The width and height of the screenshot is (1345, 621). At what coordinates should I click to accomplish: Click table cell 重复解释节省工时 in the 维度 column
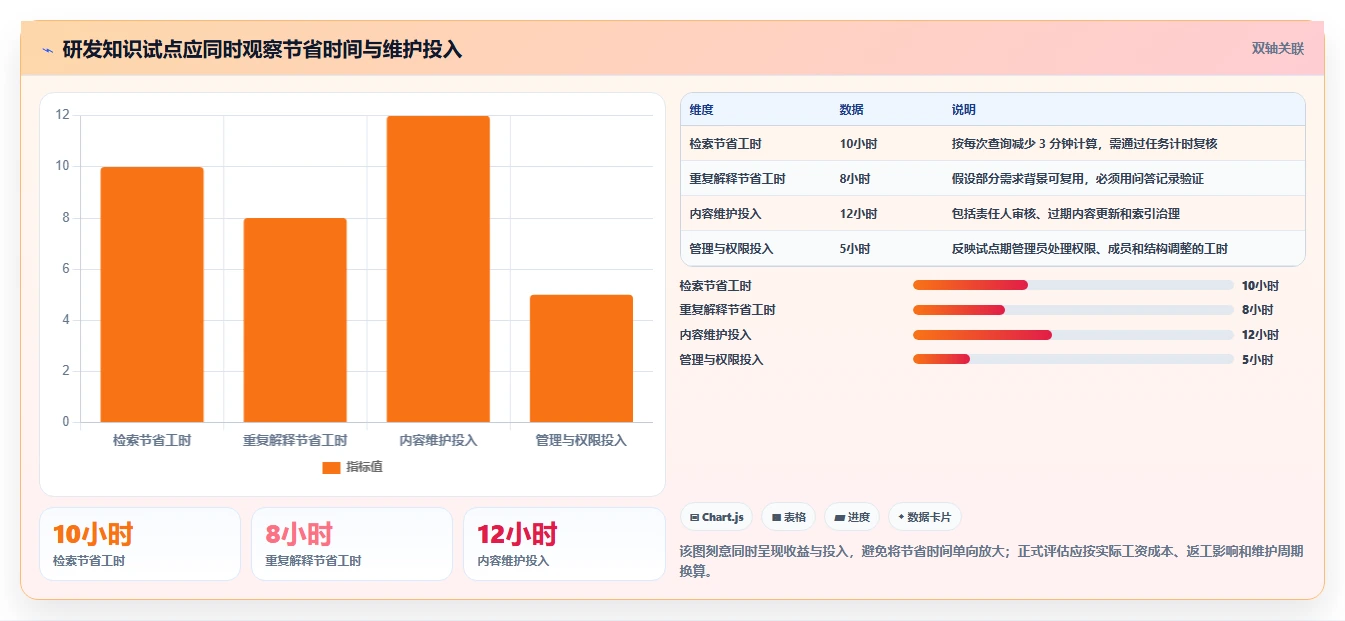pyautogui.click(x=737, y=179)
